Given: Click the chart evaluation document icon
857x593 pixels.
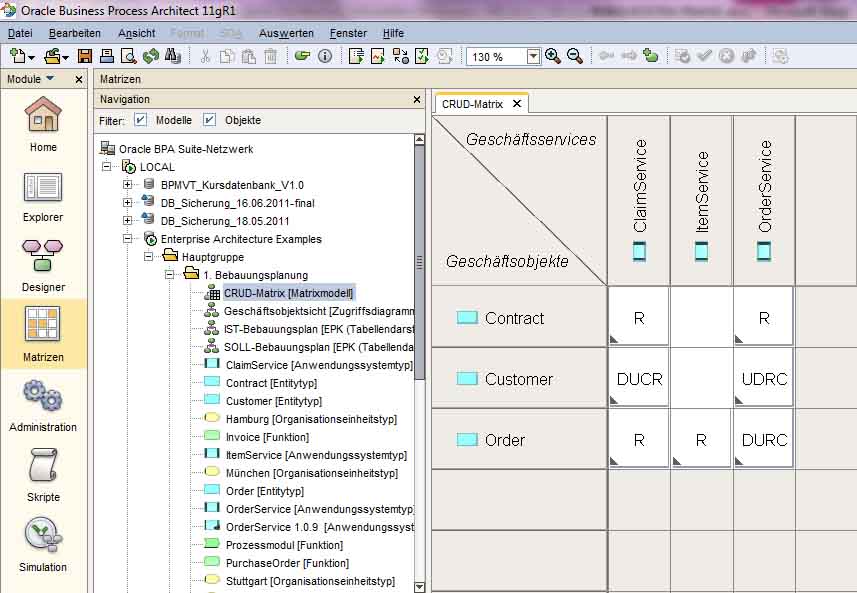Looking at the screenshot, I should point(378,56).
